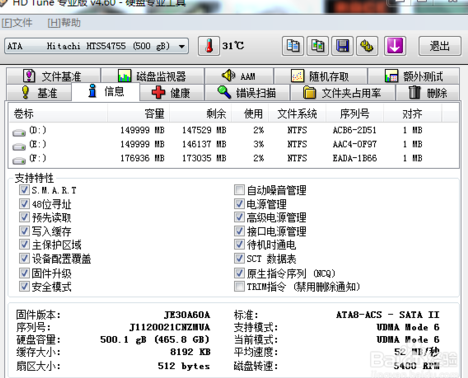Click the 容量 column header
Screen dimensions: 468x378
(138, 114)
